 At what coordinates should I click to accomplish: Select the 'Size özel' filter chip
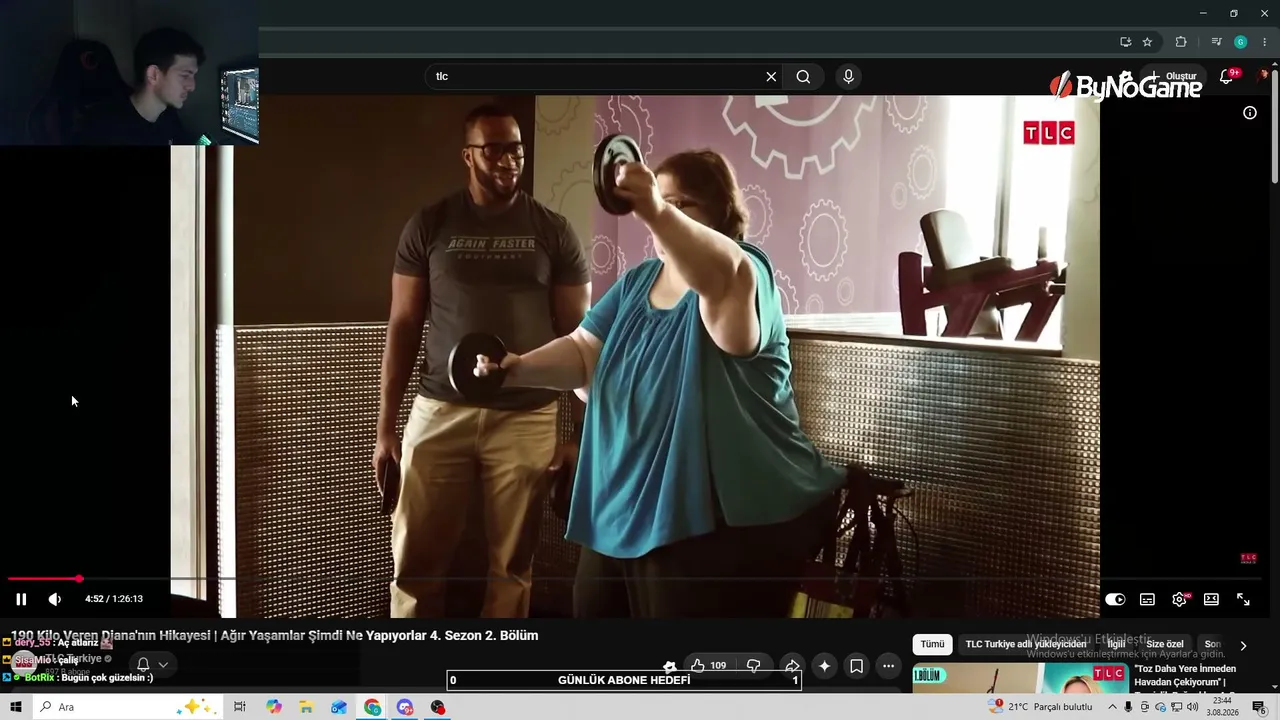click(x=1165, y=645)
